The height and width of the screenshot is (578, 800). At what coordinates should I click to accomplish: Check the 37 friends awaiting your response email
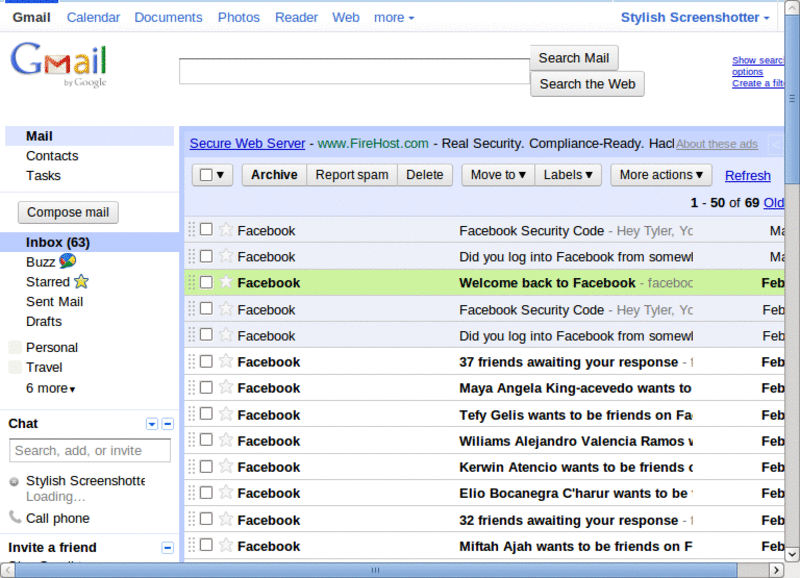click(206, 361)
